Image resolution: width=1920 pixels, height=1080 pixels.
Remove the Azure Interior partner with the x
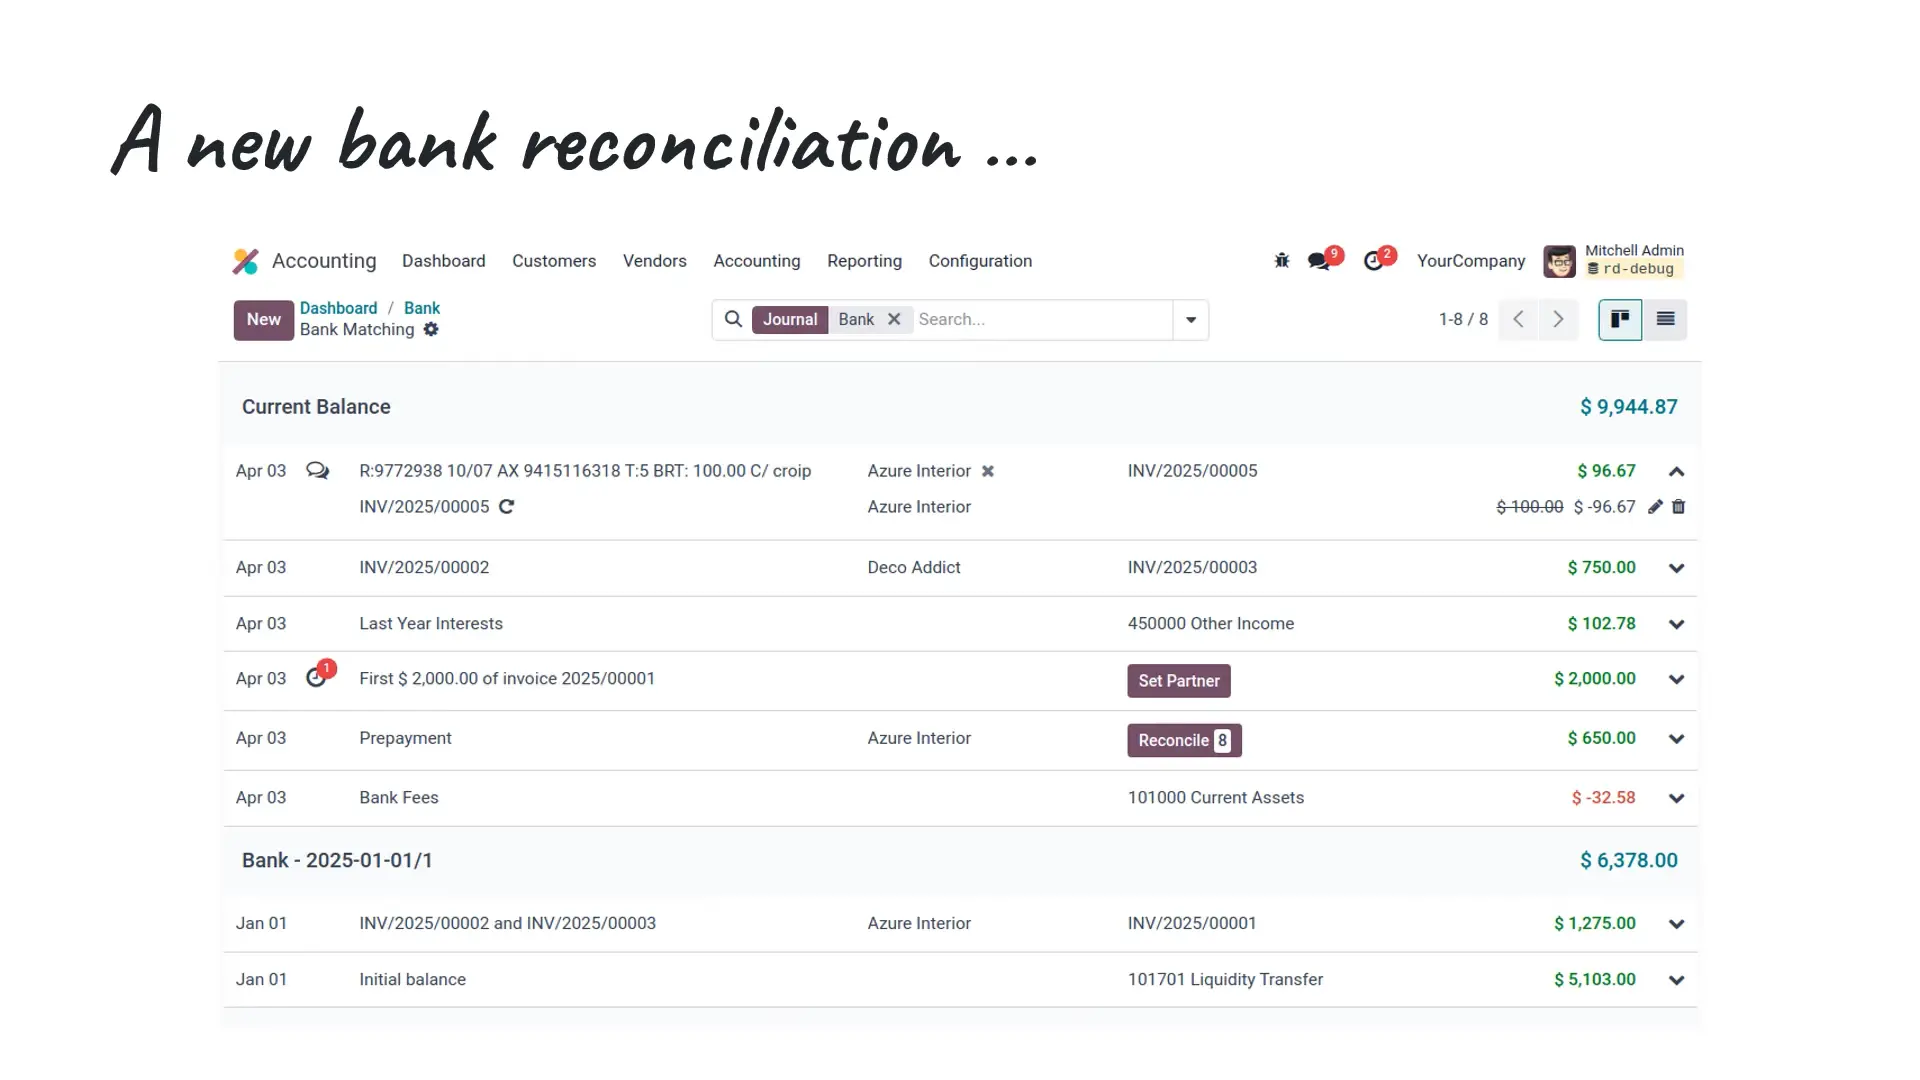coord(988,471)
